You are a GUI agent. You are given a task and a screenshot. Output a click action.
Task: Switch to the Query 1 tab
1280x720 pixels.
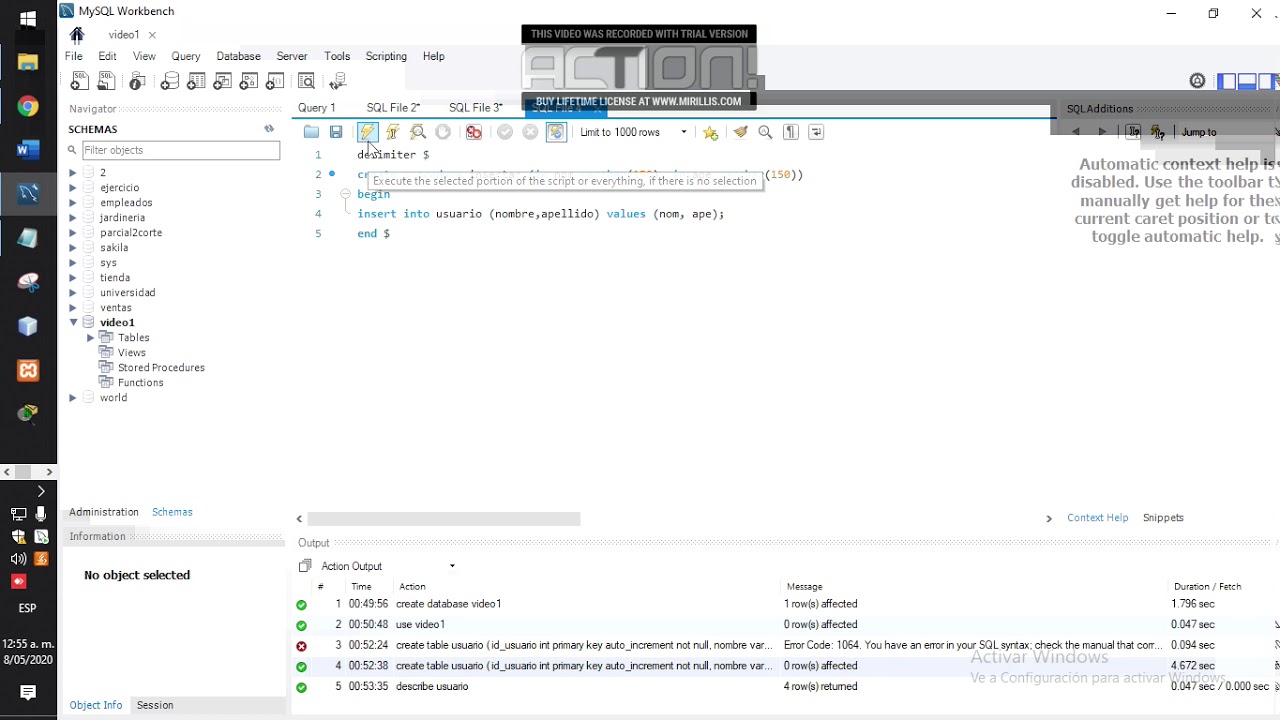[x=317, y=108]
